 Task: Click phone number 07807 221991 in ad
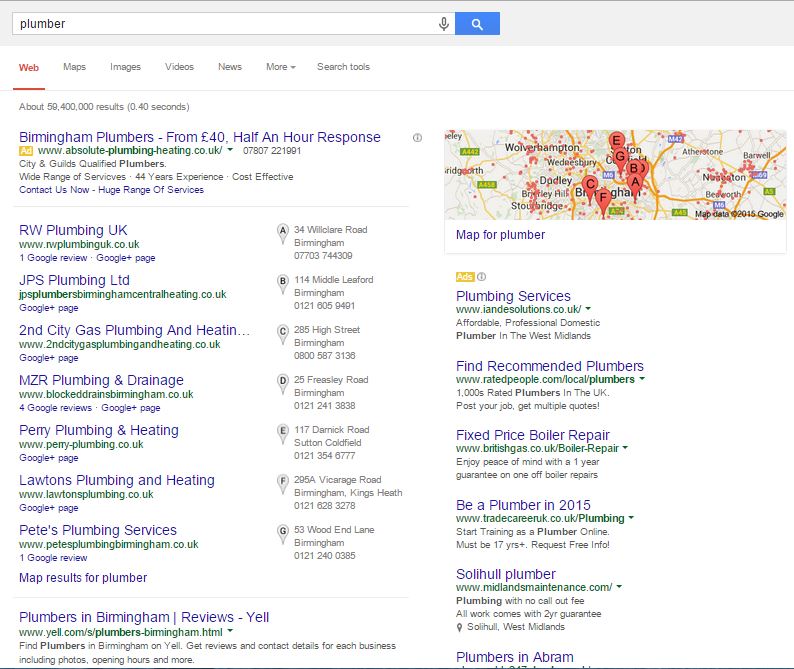pyautogui.click(x=272, y=150)
